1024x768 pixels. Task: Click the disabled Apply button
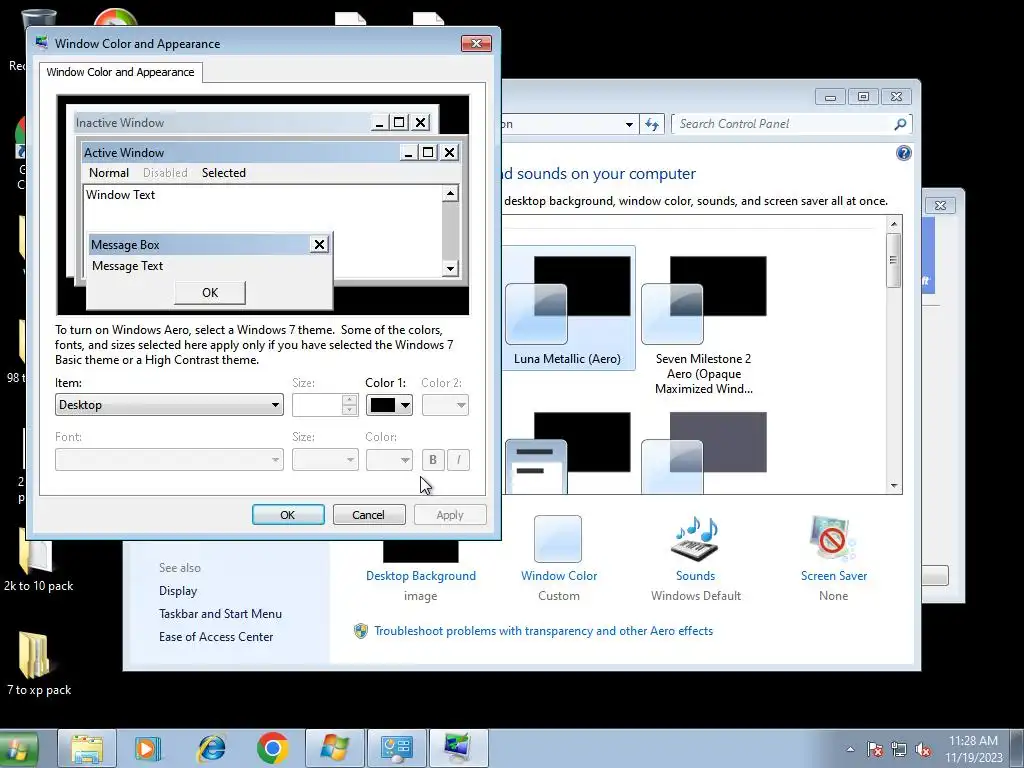click(450, 515)
